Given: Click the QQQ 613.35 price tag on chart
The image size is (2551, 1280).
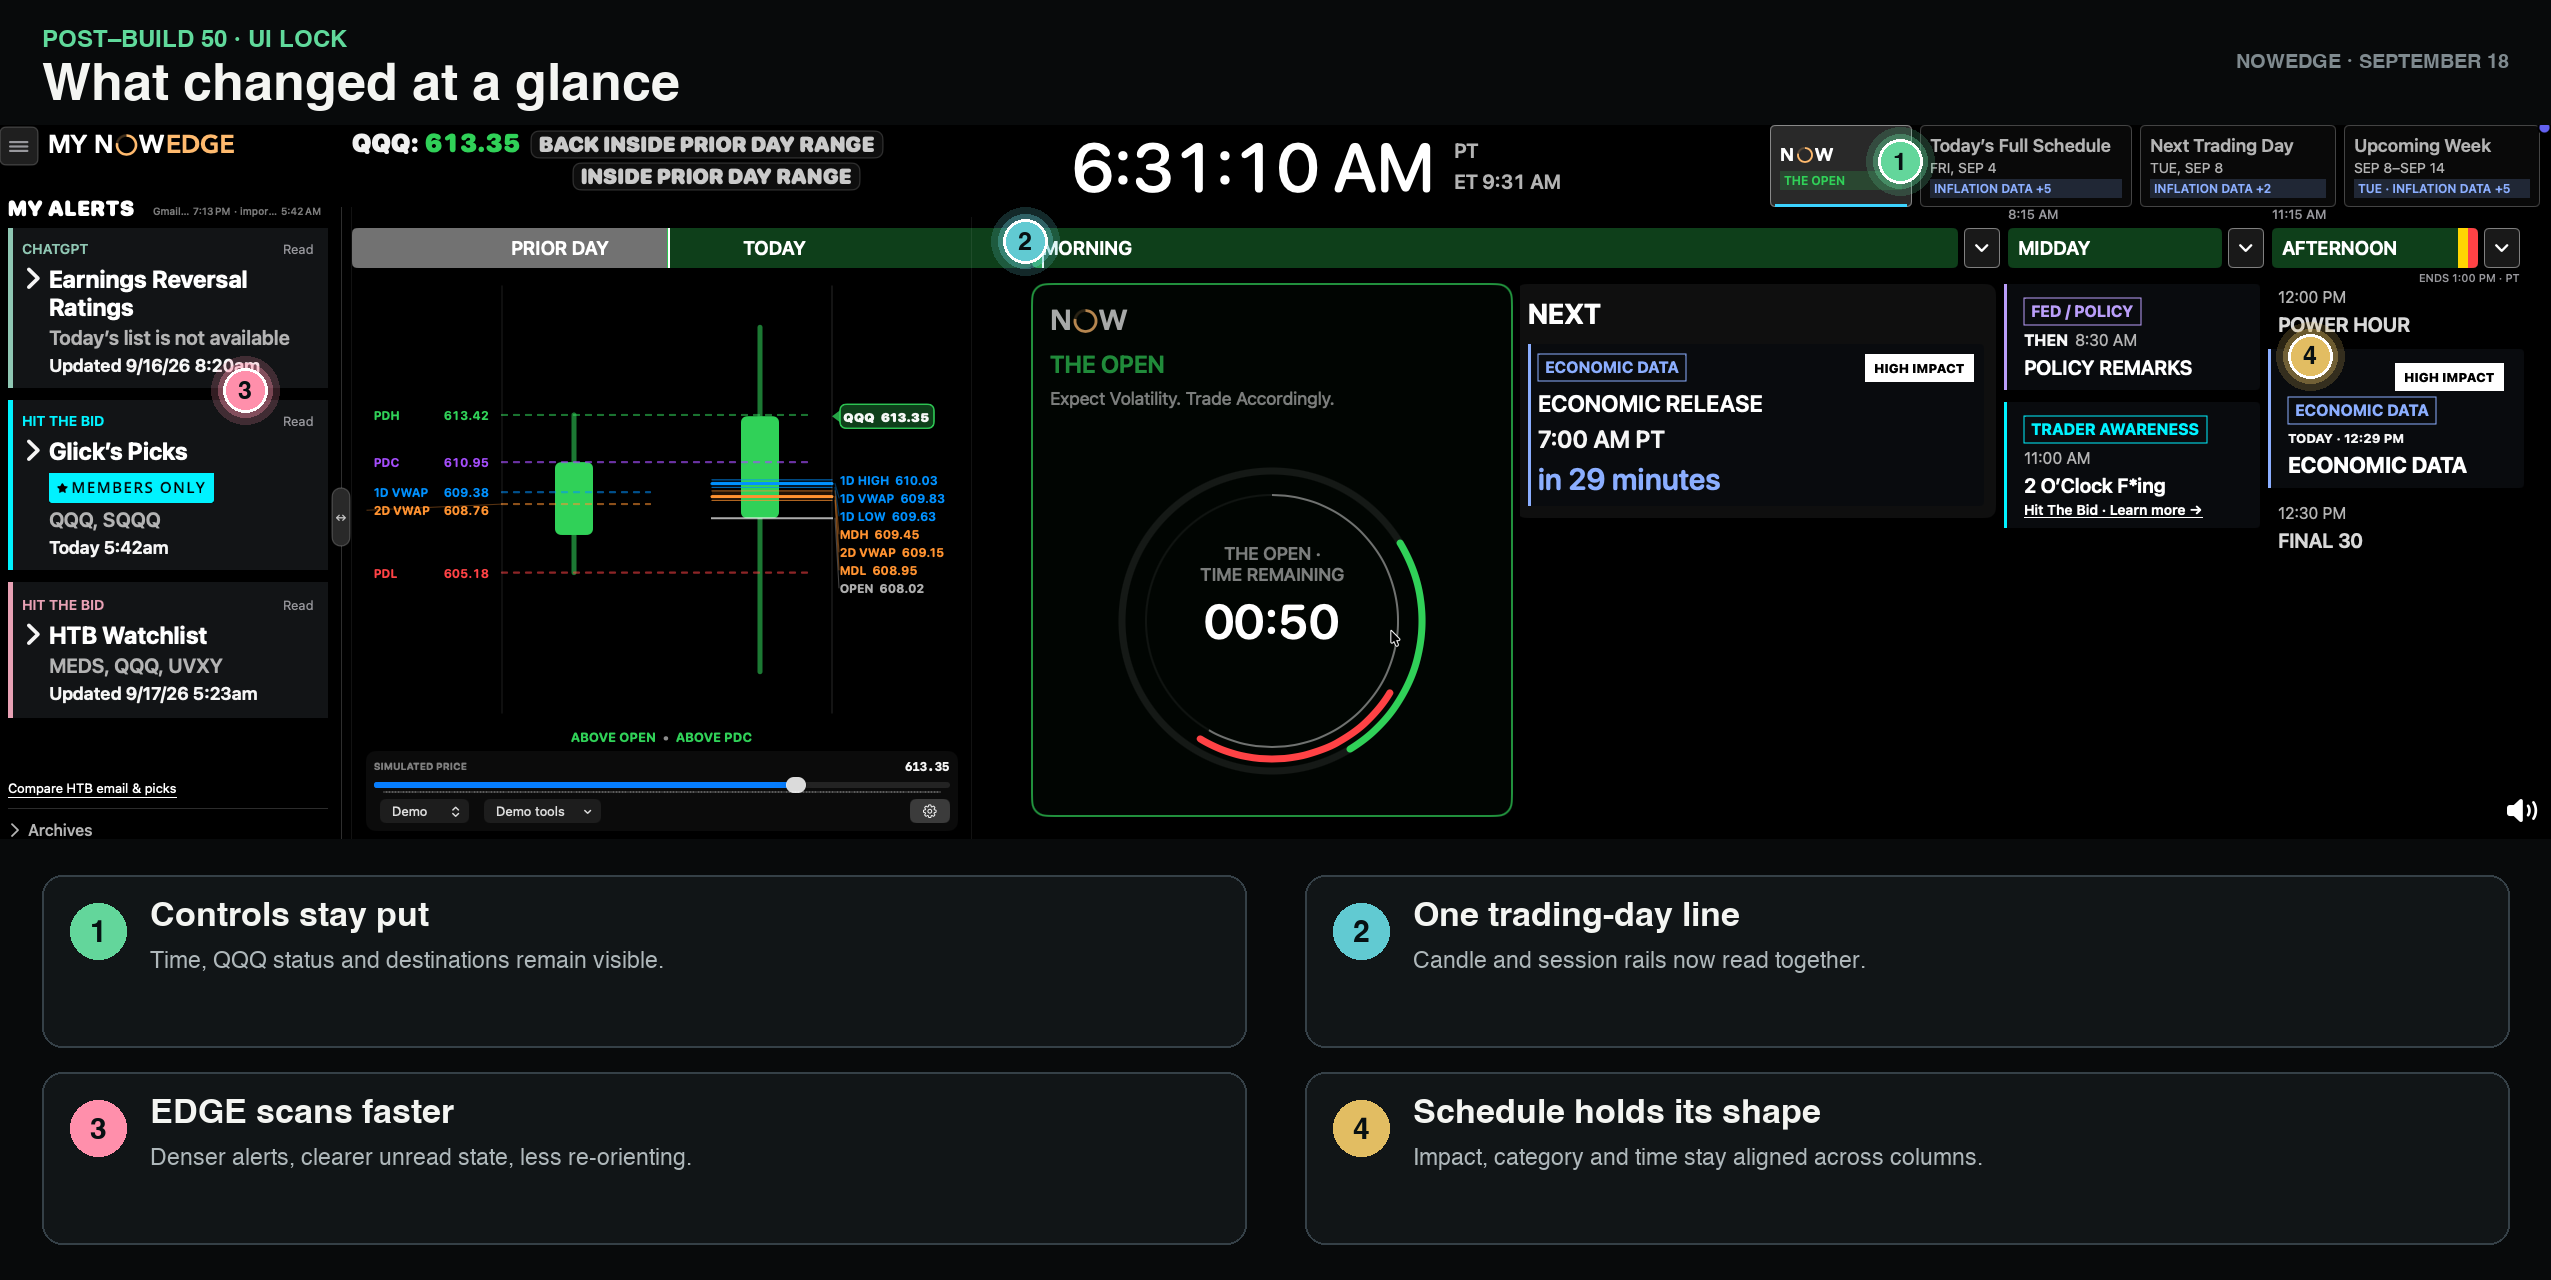Looking at the screenshot, I should pos(885,417).
